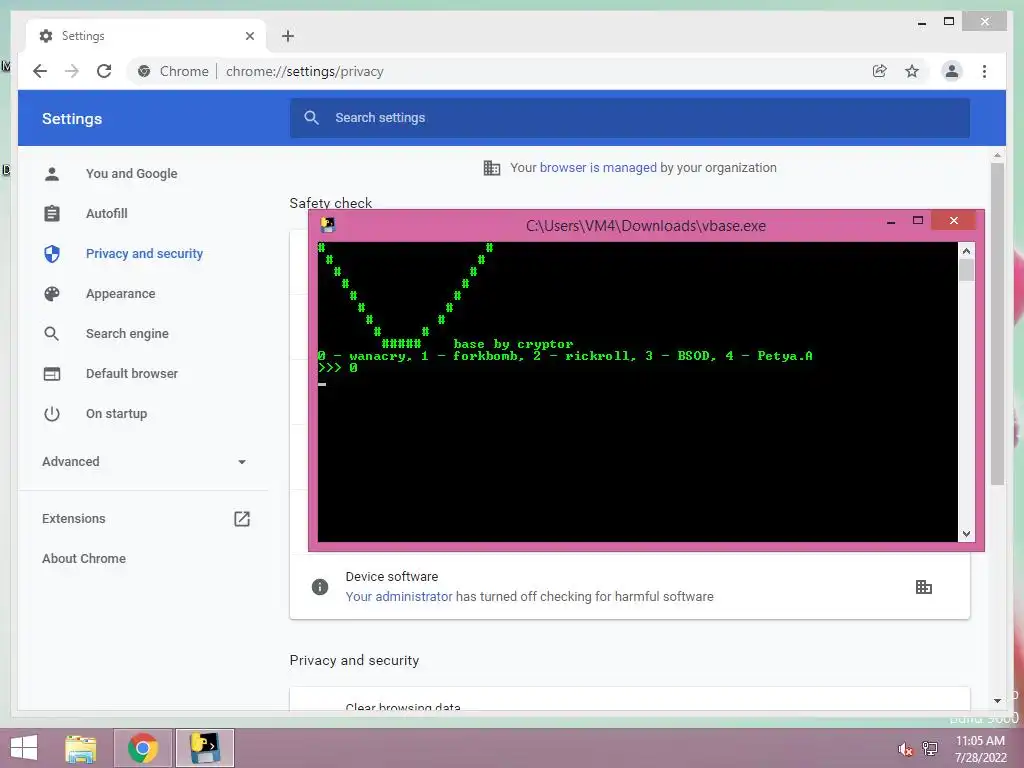Click the search magnifier icon in Settings
Image resolution: width=1024 pixels, height=768 pixels.
click(312, 118)
